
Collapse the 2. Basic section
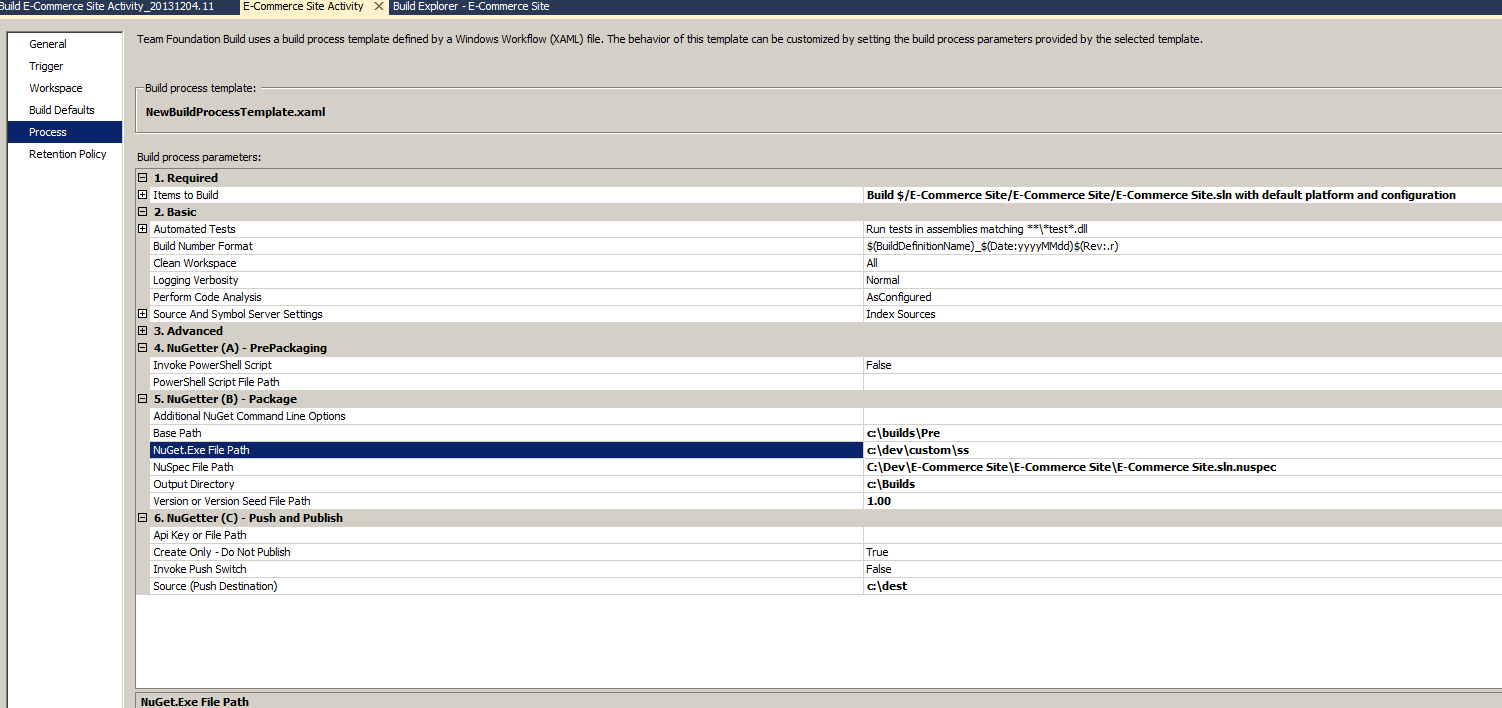(143, 212)
